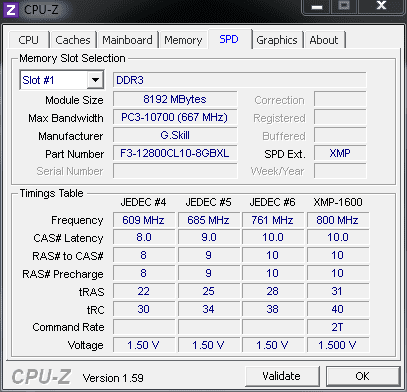The width and height of the screenshot is (407, 392).
Task: Click the PC3-10700 (667 MHz) bandwidth value
Action: click(175, 117)
